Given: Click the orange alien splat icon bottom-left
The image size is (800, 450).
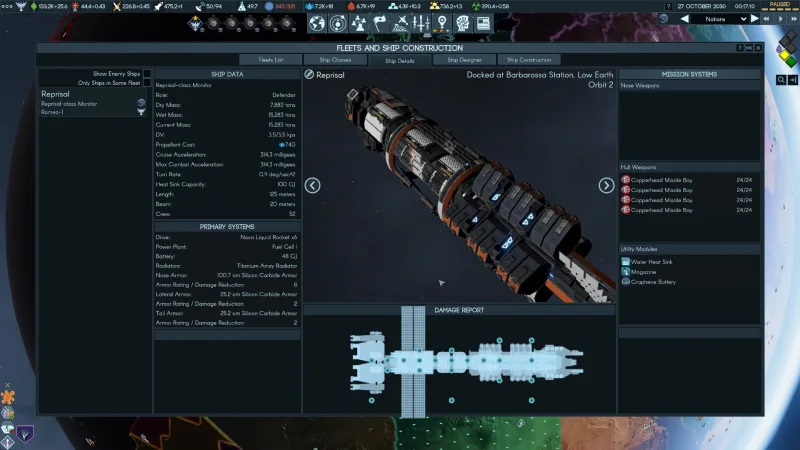Looking at the screenshot, I should coord(8,397).
